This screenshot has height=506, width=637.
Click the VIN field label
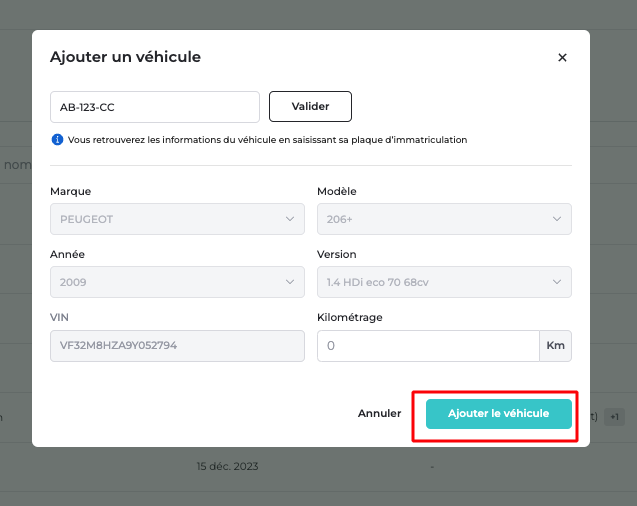click(x=60, y=318)
